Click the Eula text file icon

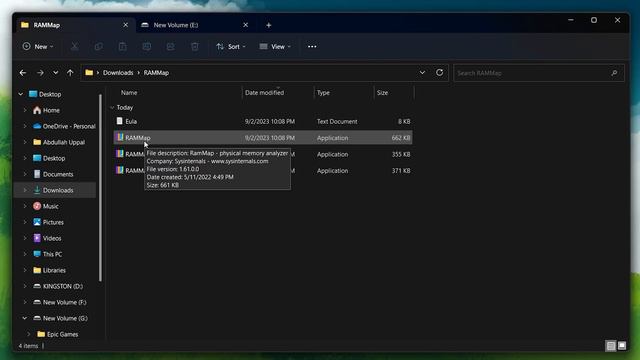pos(120,121)
